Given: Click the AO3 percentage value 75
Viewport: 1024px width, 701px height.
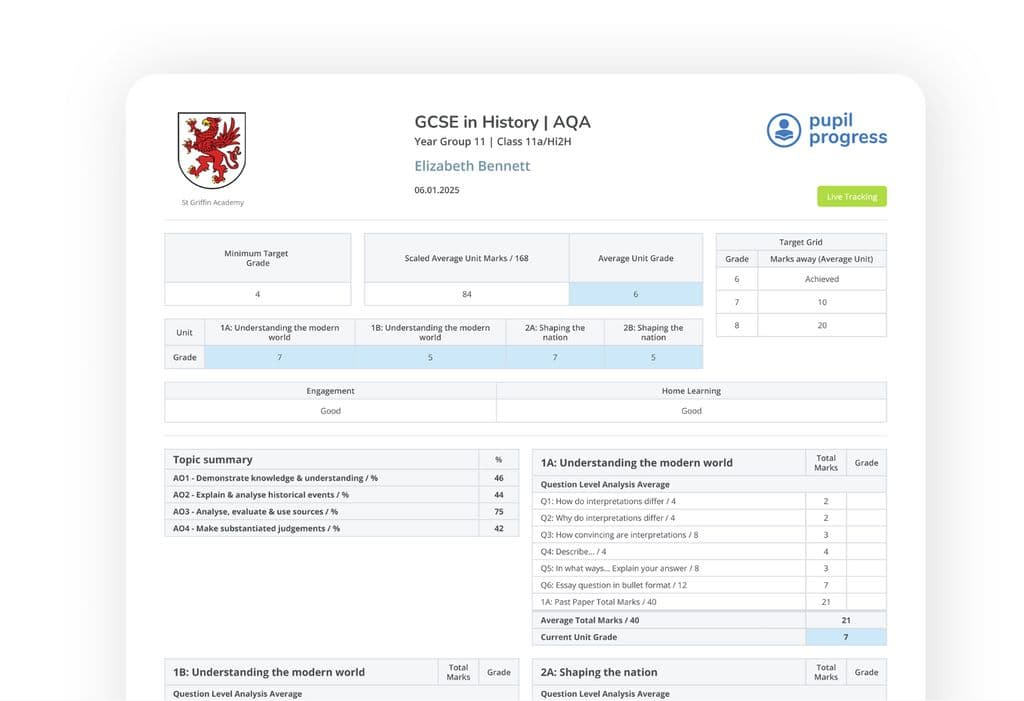Looking at the screenshot, I should [498, 512].
